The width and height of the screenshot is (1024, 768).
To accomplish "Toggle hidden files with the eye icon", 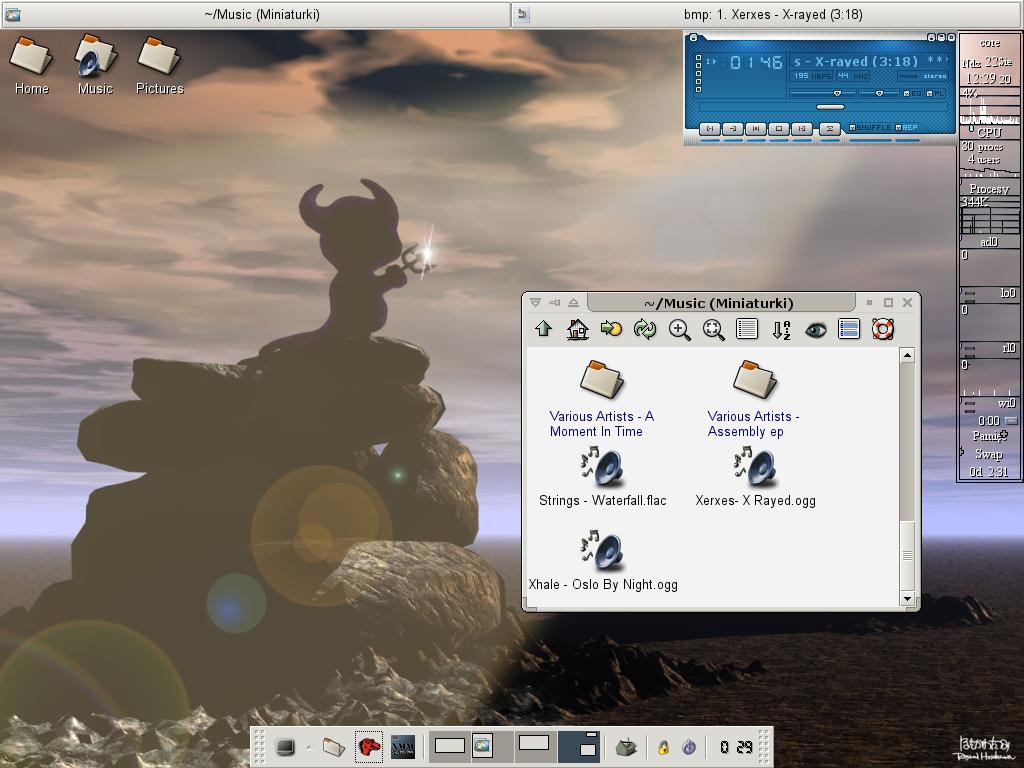I will coord(815,329).
